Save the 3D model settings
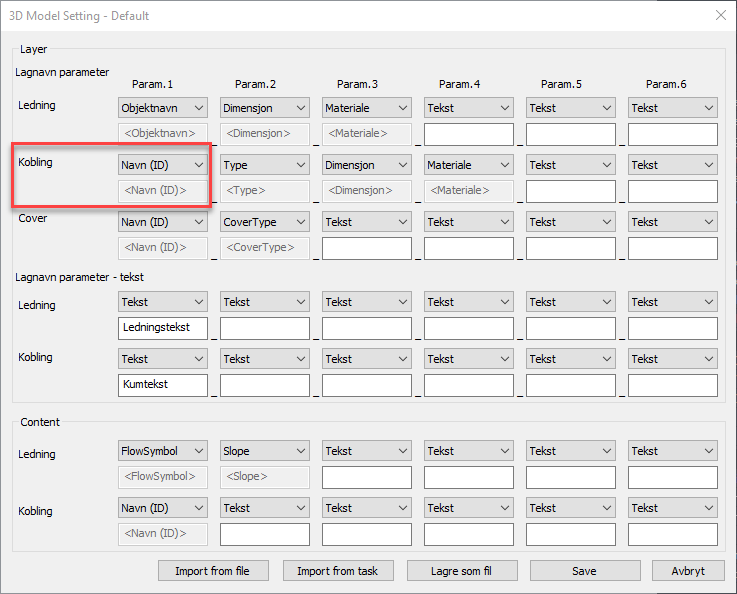737x594 pixels. click(584, 571)
